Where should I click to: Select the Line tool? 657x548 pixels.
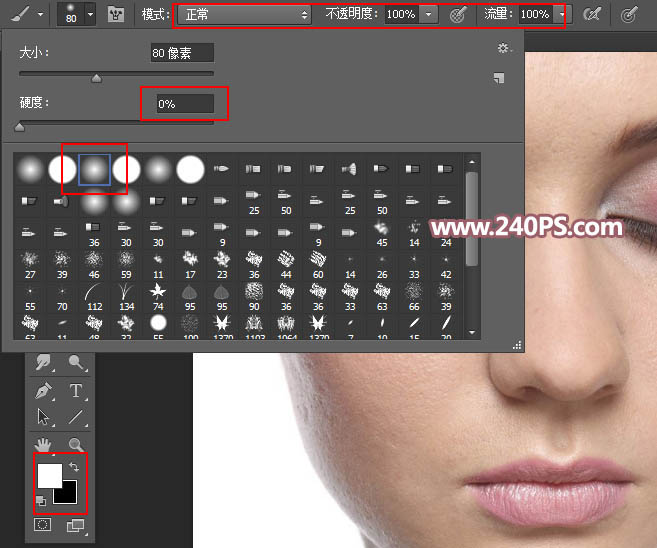click(x=75, y=417)
